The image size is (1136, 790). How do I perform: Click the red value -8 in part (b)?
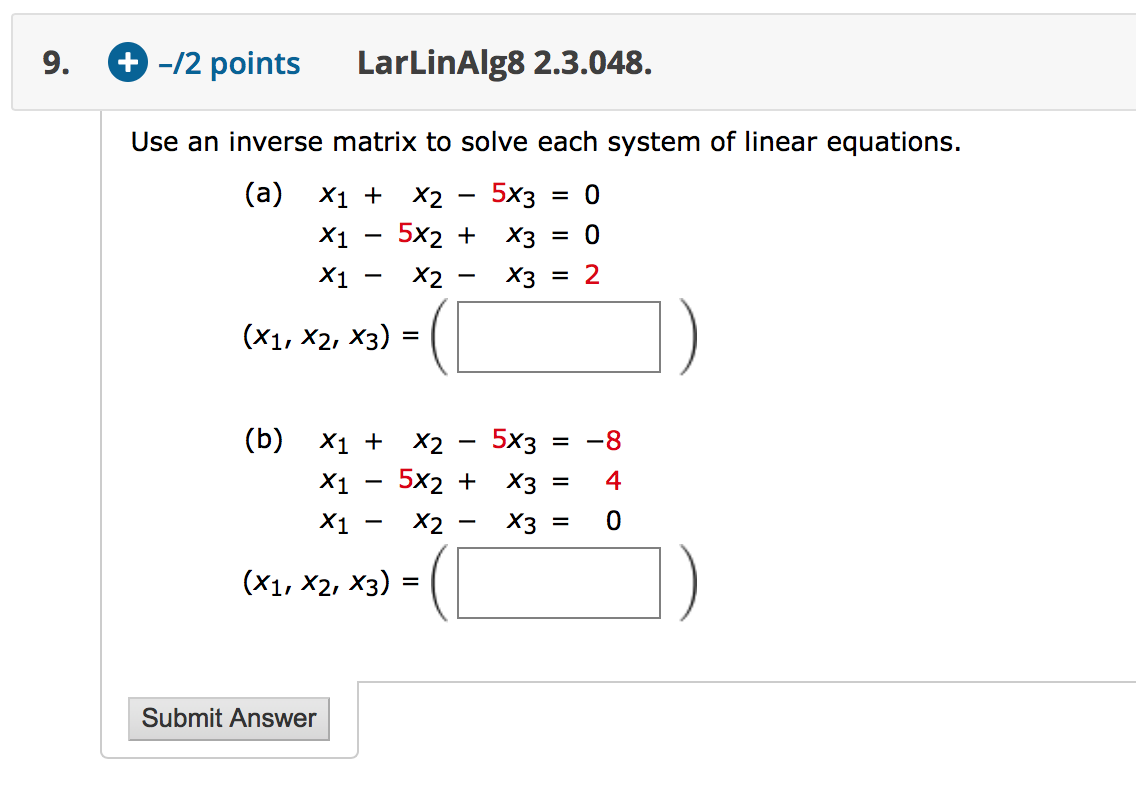pyautogui.click(x=601, y=440)
